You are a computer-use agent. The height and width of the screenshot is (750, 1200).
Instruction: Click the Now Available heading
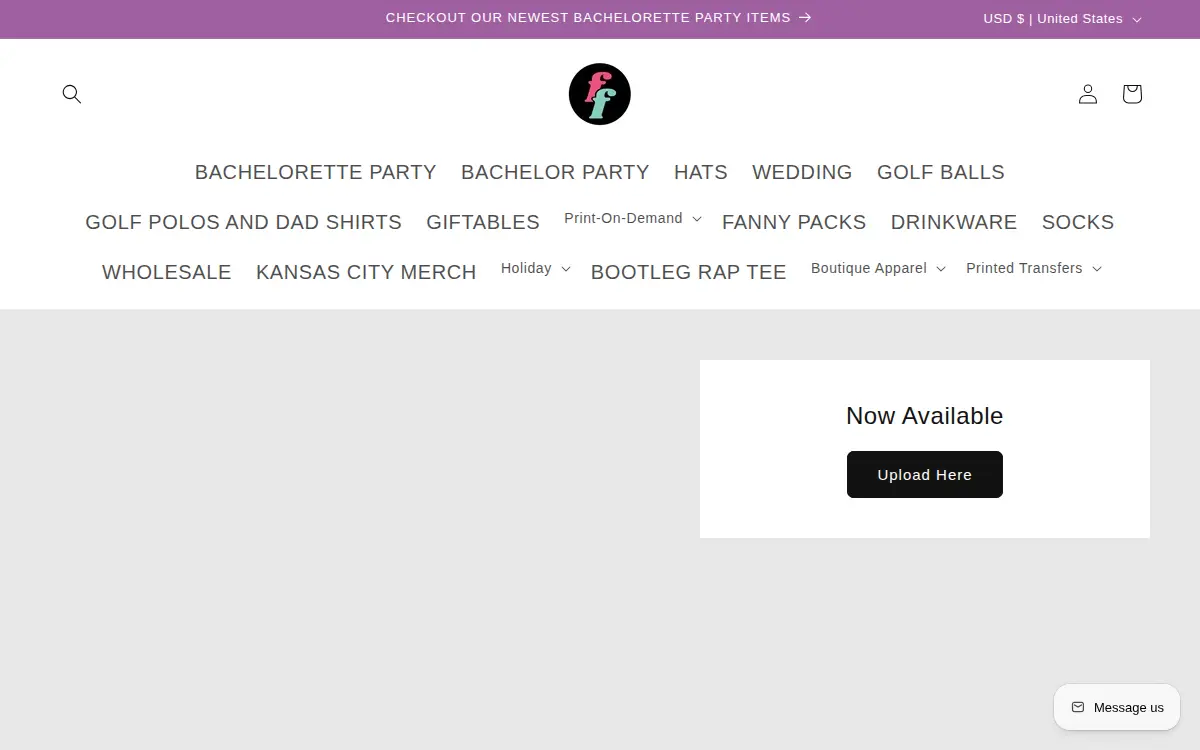pos(925,416)
